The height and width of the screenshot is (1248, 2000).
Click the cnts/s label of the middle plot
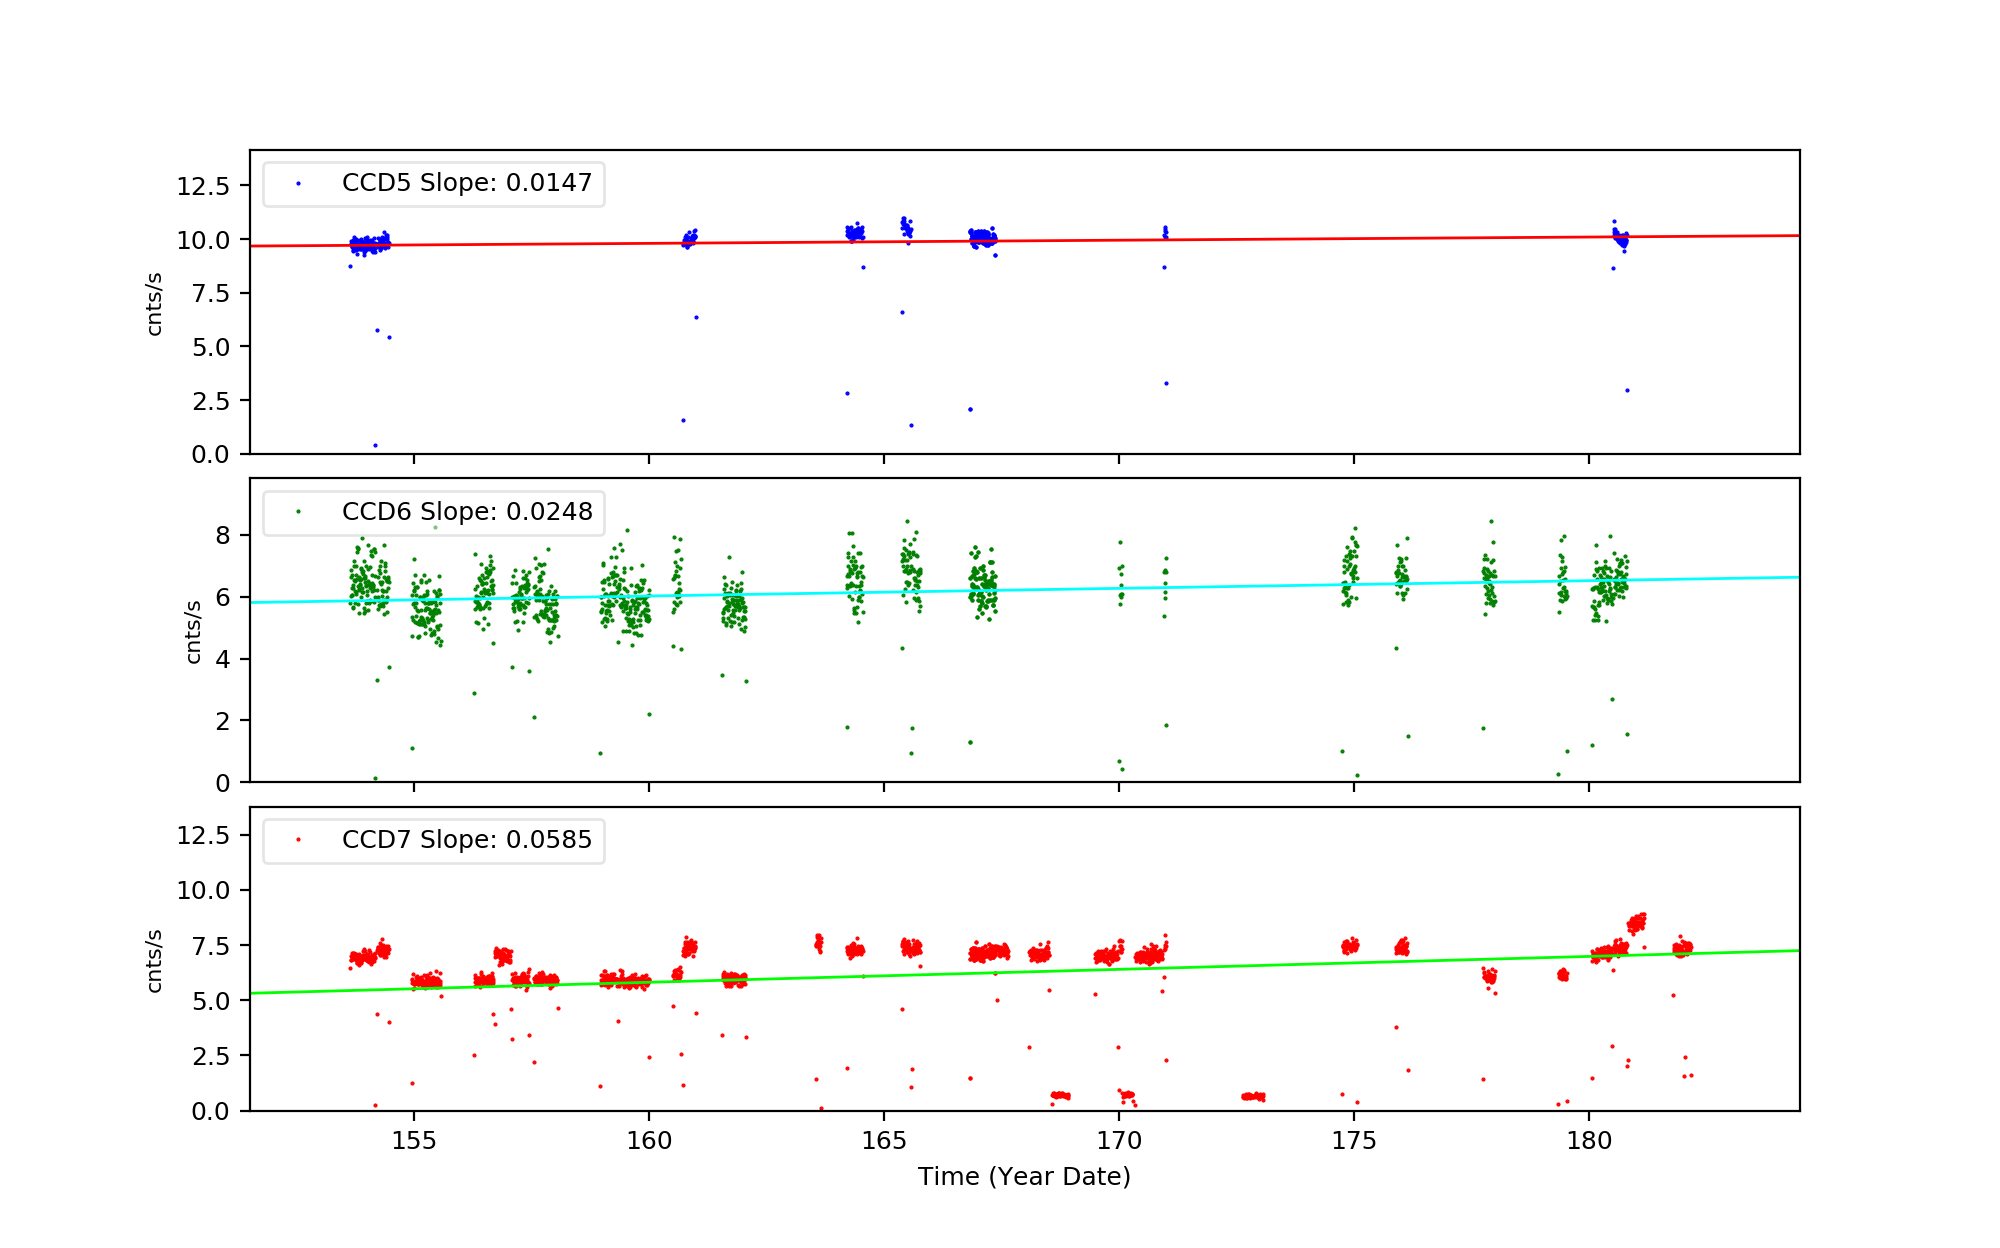[x=194, y=631]
